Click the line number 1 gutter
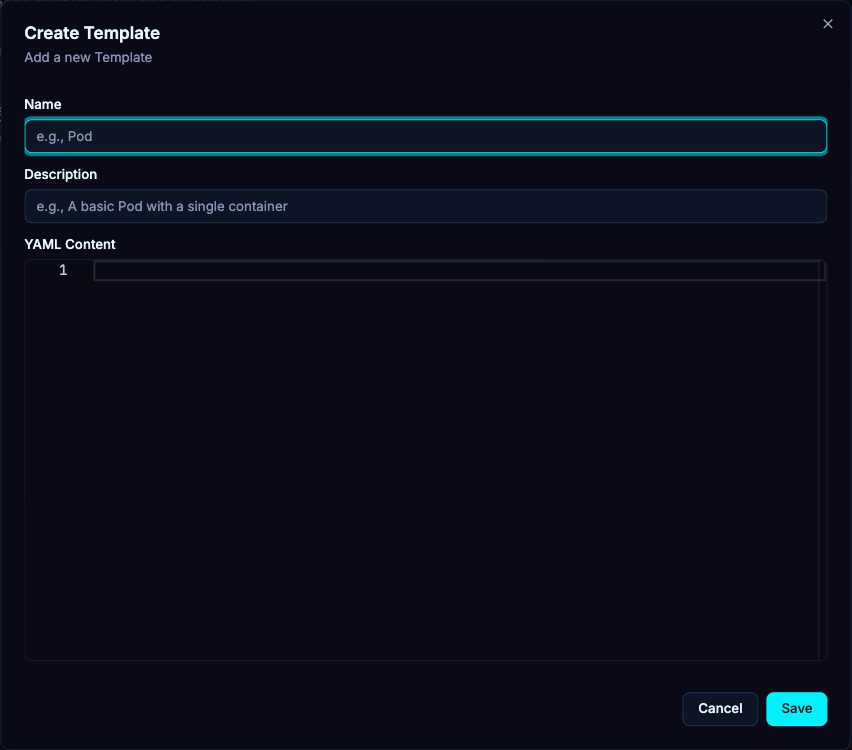 point(63,270)
